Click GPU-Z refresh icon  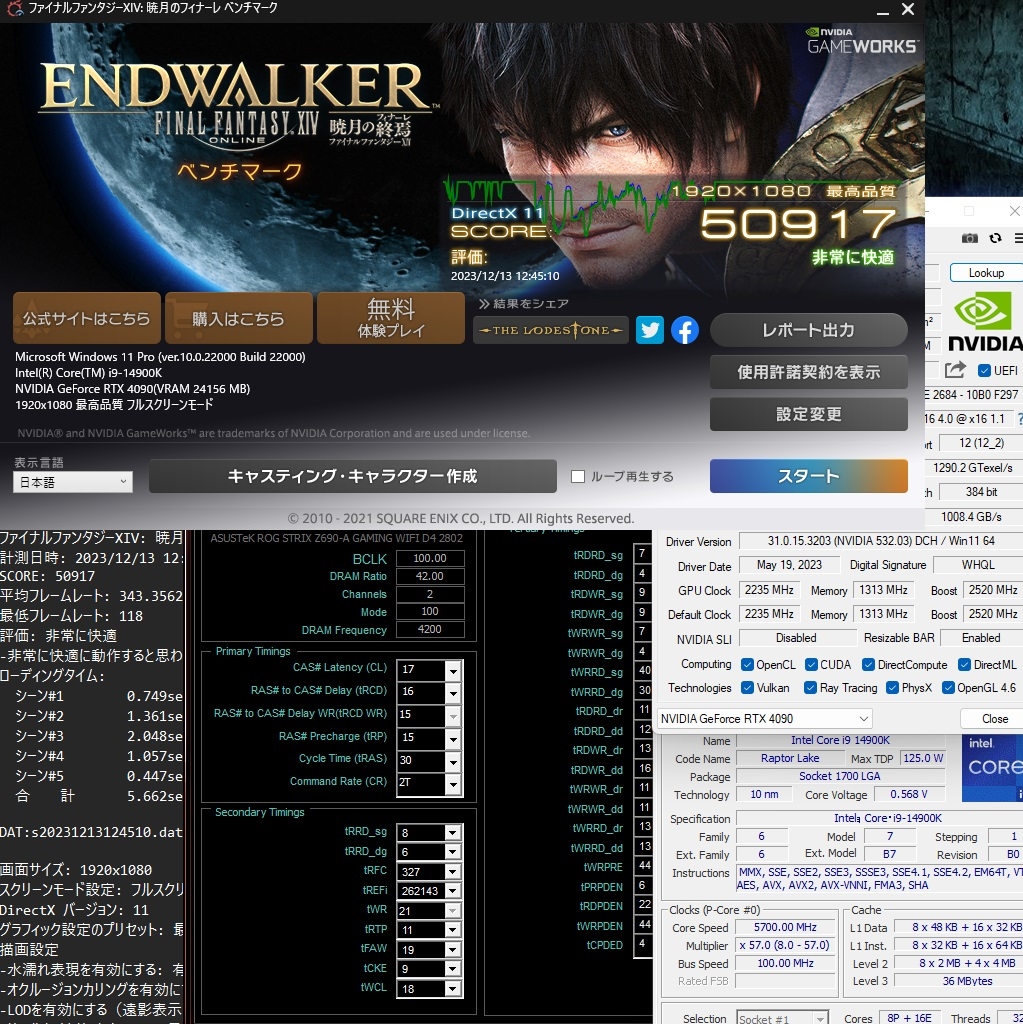click(x=996, y=238)
